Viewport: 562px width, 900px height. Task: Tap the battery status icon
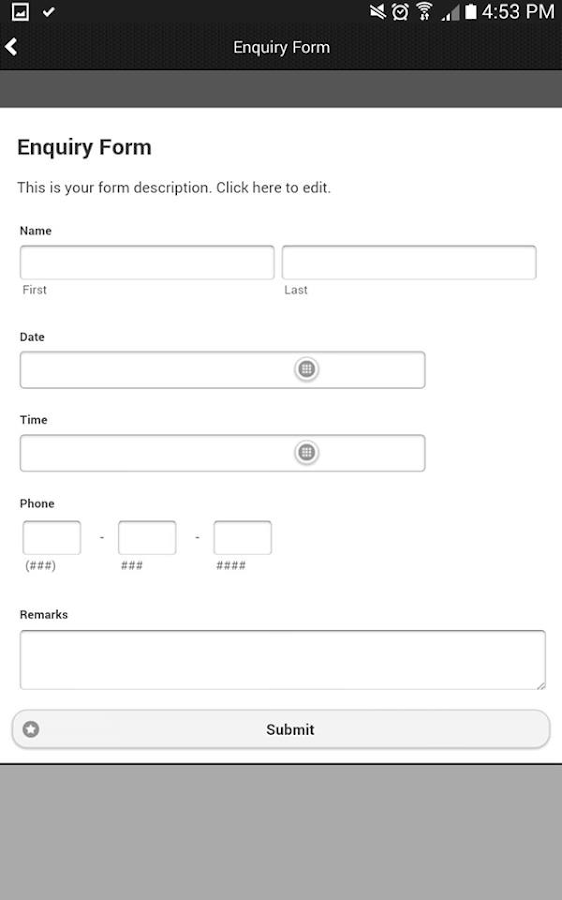pyautogui.click(x=471, y=11)
